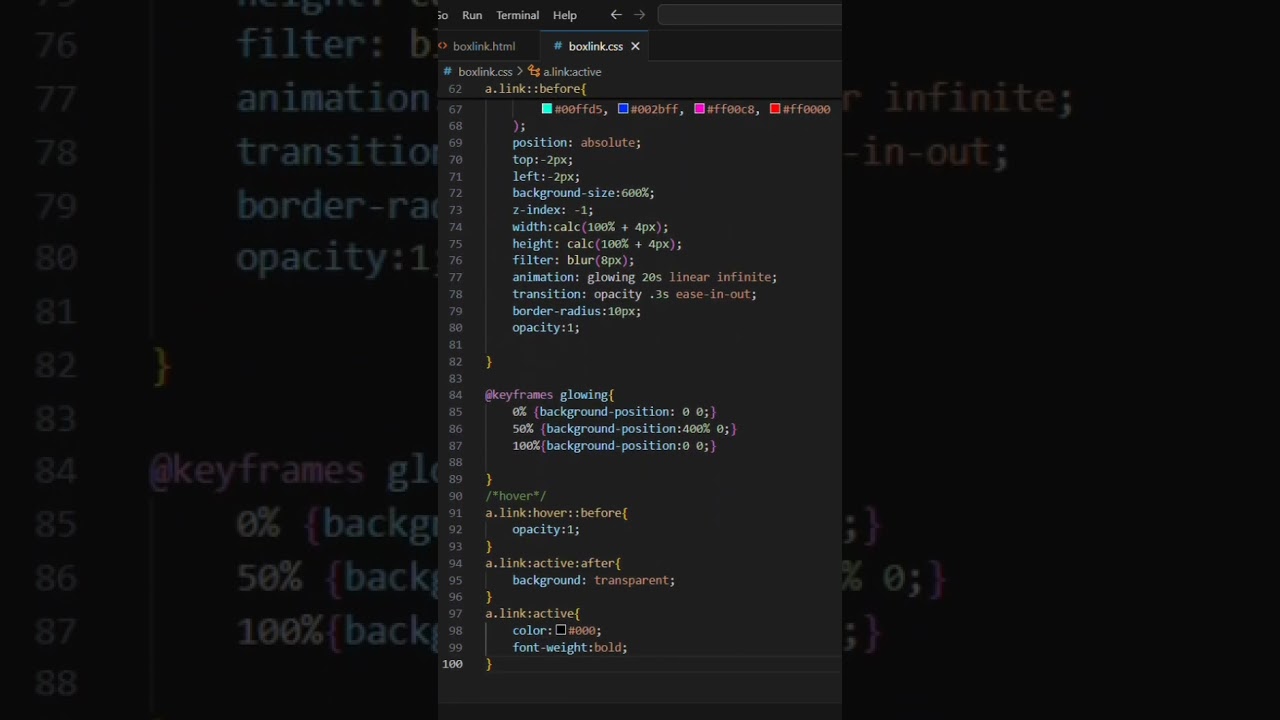Select the boxlink.css editor tab
The image size is (1280, 720).
click(595, 46)
